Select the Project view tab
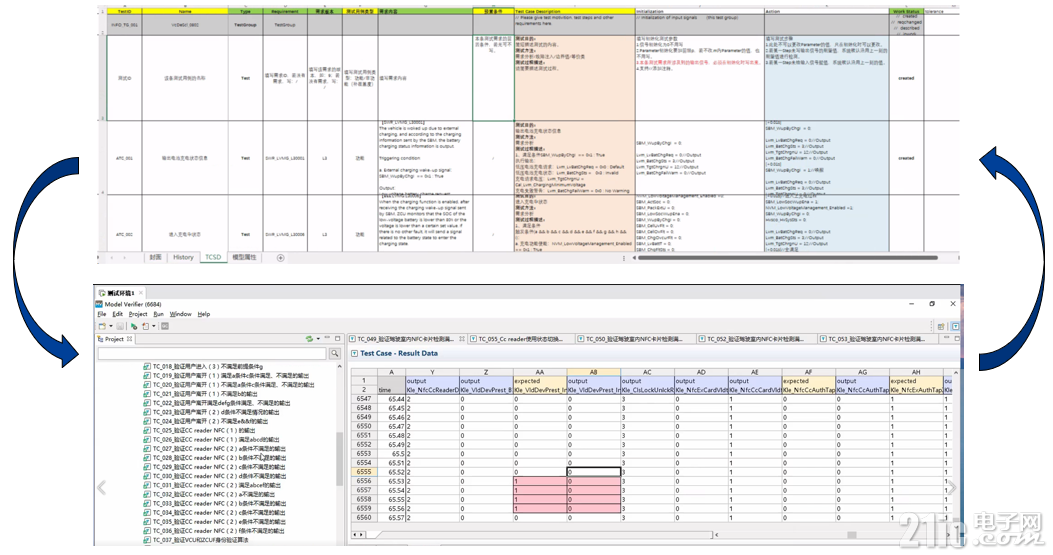Screen dimensions: 1053x555 [115, 339]
